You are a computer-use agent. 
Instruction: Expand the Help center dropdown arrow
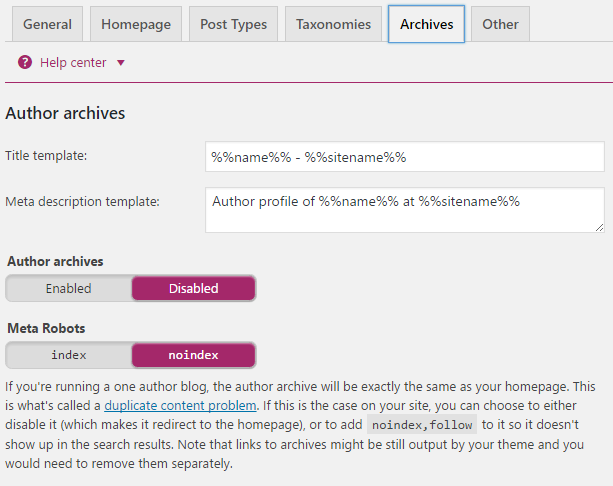tap(121, 63)
